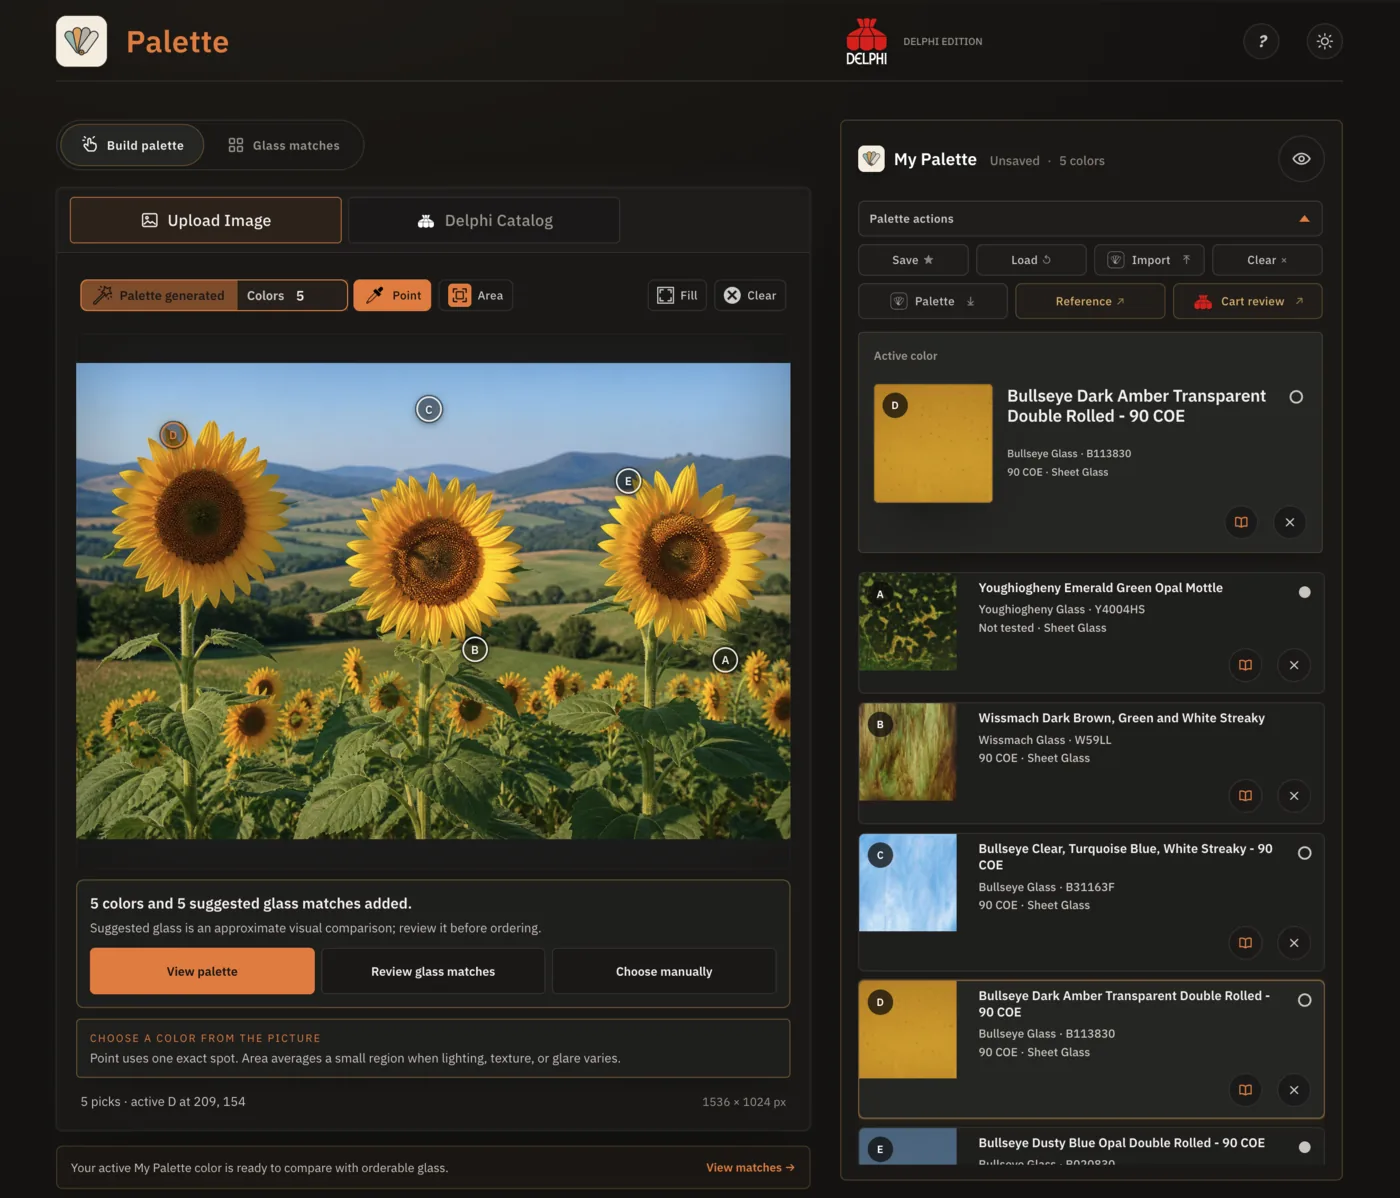This screenshot has width=1400, height=1198.
Task: Open the Reference external link button
Action: (x=1090, y=301)
